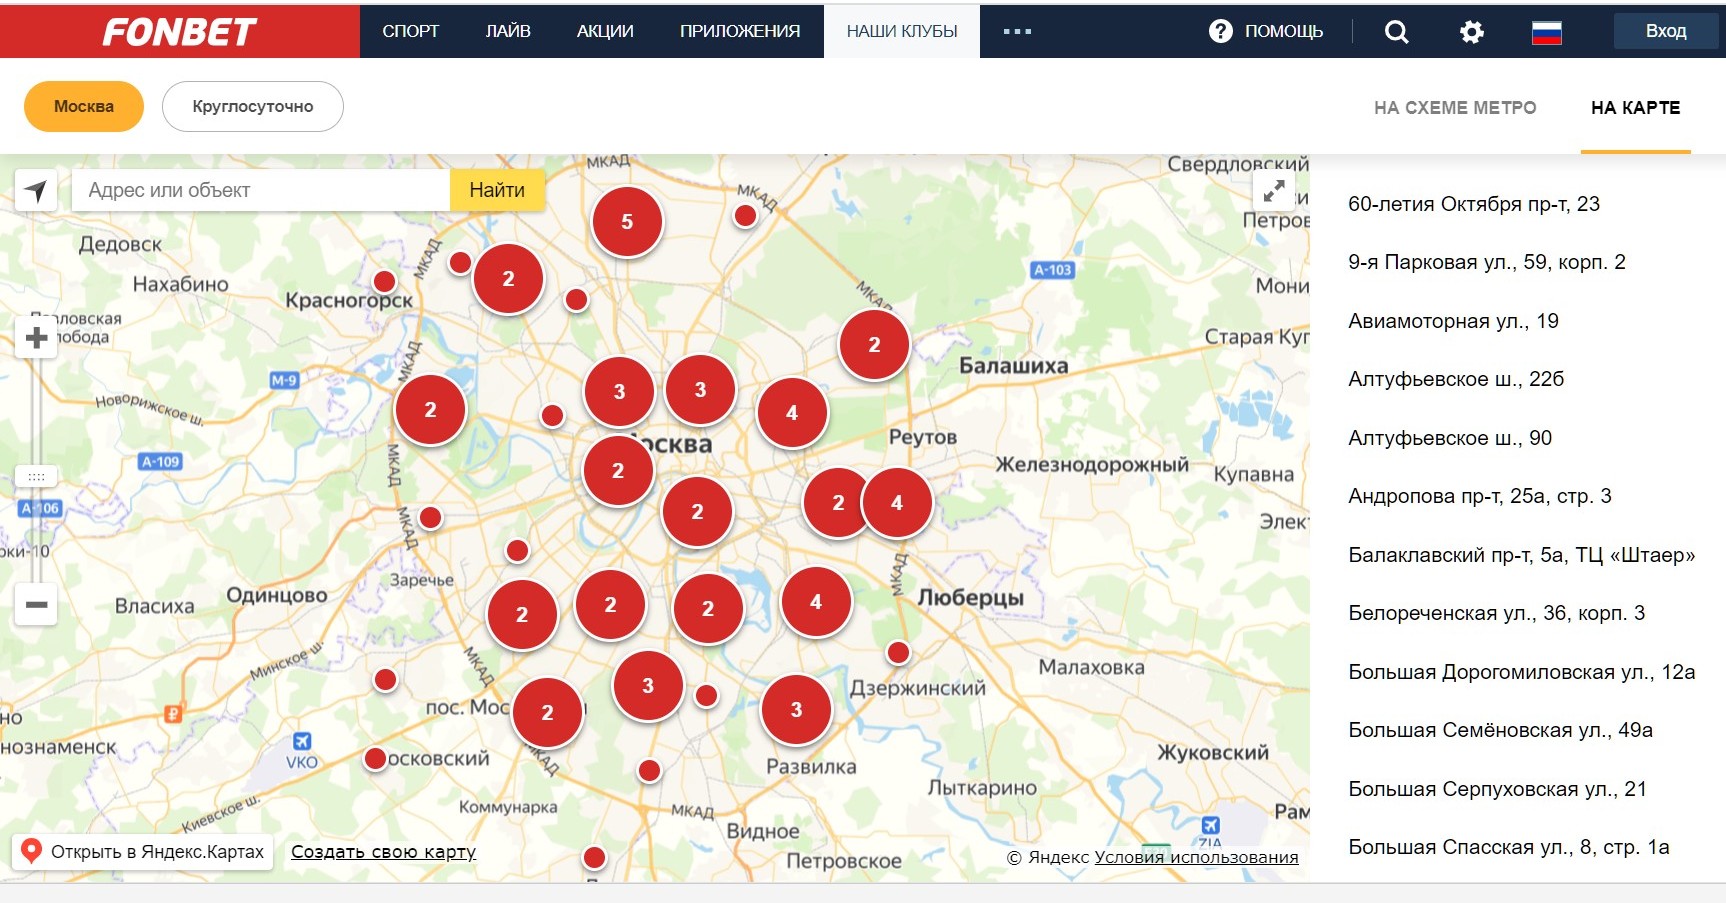Pick address Белореченская ул., 36, корп. 3
The image size is (1726, 903).
(x=1497, y=613)
